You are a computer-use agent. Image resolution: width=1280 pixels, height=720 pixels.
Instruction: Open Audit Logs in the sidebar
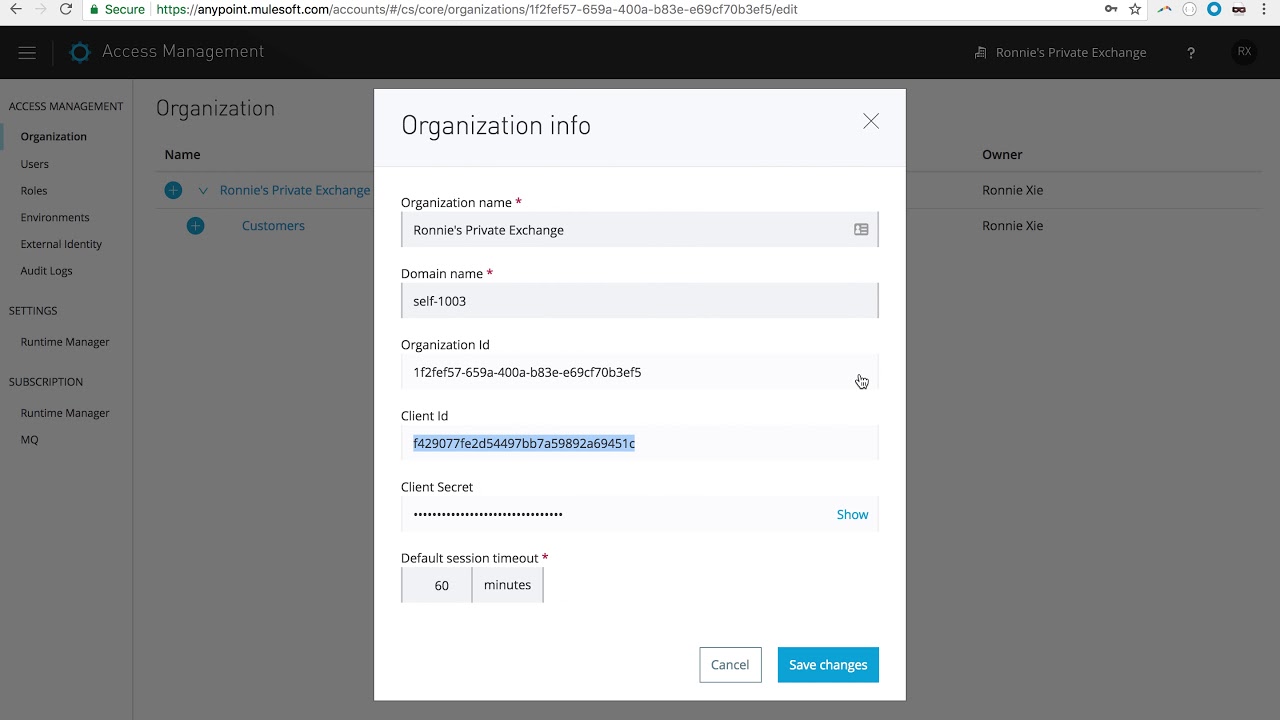tap(47, 271)
